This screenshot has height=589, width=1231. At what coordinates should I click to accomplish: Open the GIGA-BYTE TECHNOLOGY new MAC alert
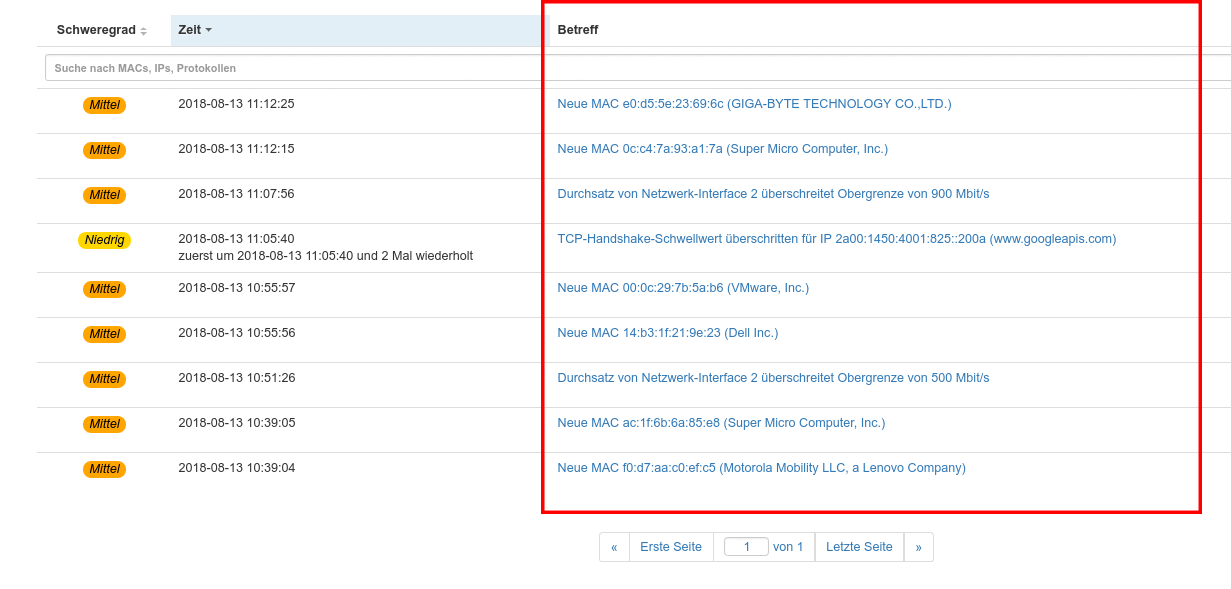[x=754, y=104]
